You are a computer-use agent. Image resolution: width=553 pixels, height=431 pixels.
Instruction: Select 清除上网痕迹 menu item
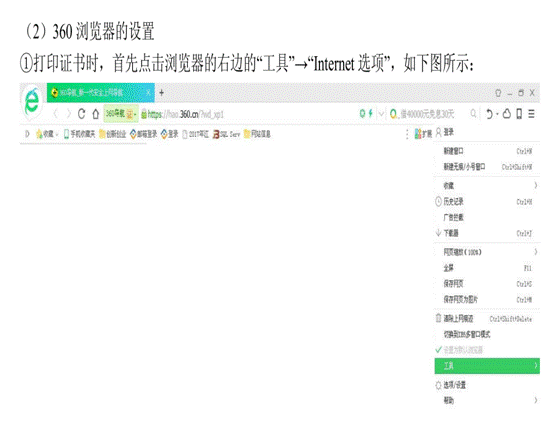487,318
